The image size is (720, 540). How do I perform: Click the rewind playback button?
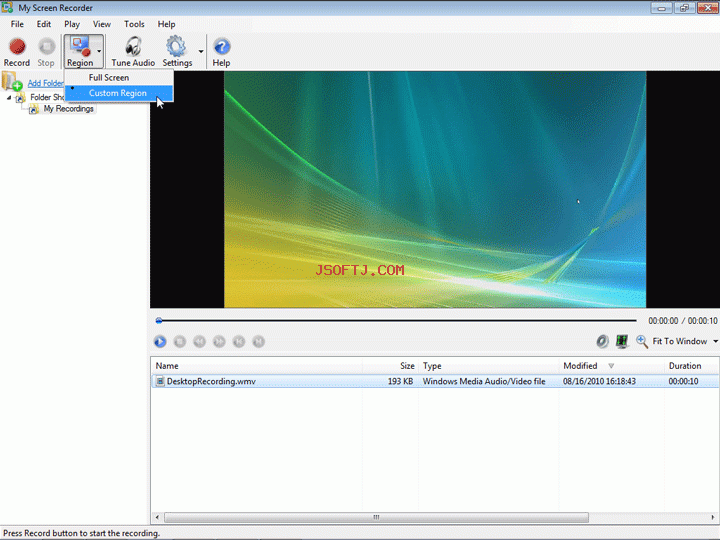click(199, 342)
